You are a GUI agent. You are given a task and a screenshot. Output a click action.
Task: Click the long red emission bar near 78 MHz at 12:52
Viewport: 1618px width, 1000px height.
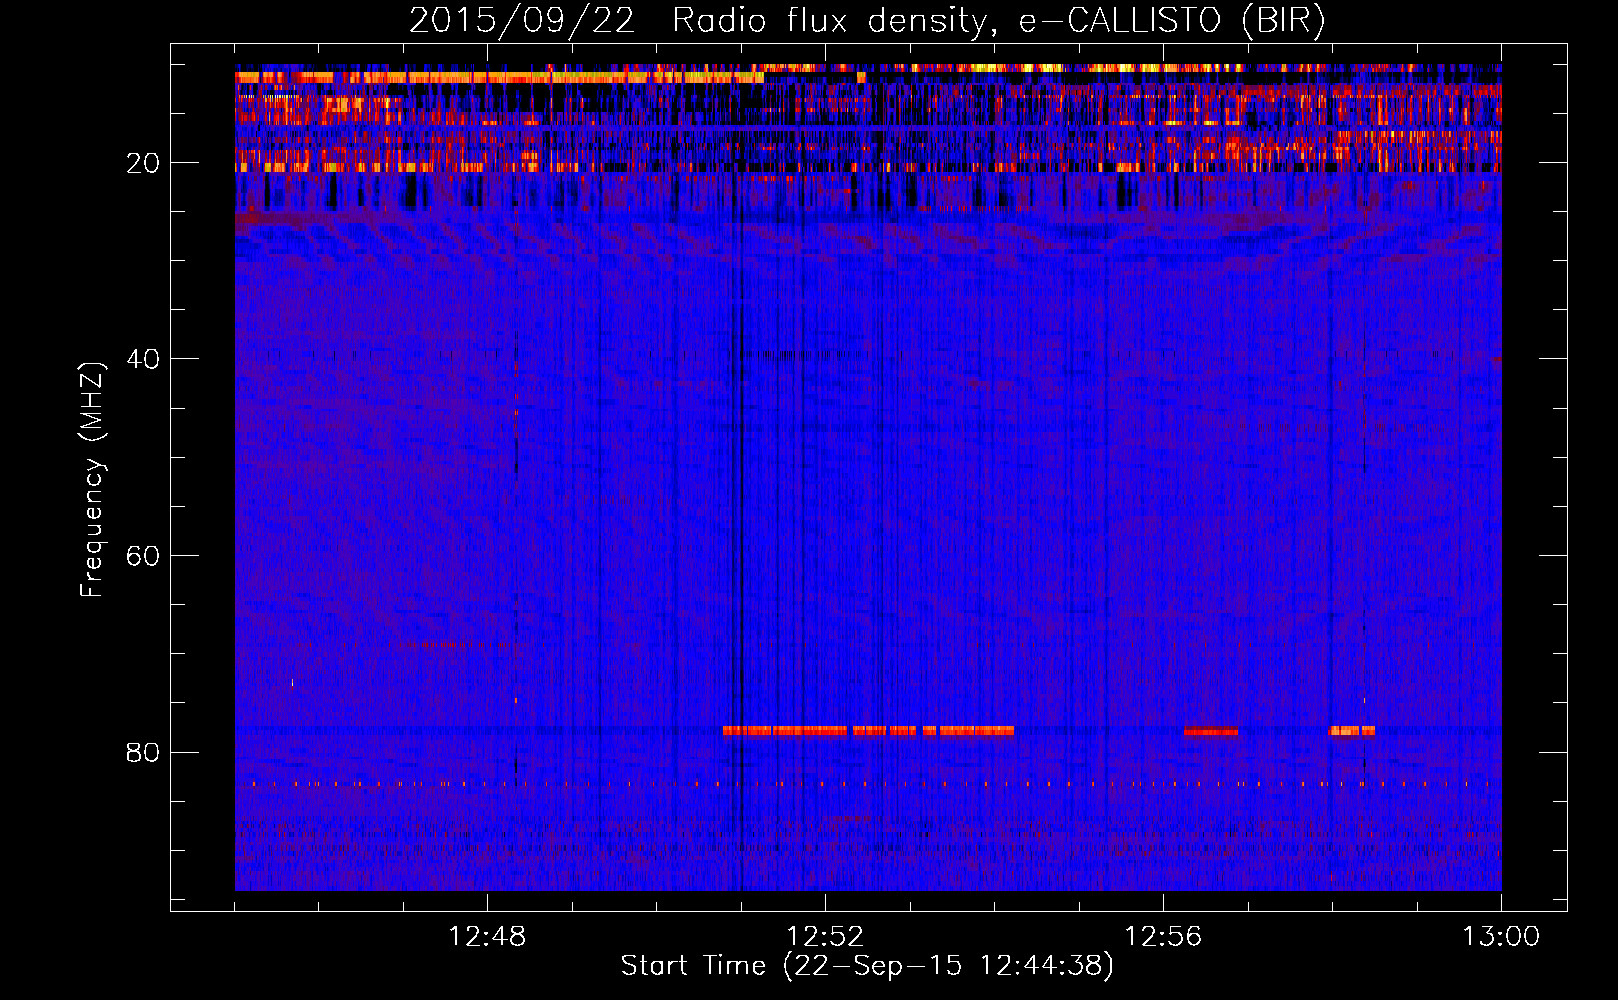click(x=868, y=731)
